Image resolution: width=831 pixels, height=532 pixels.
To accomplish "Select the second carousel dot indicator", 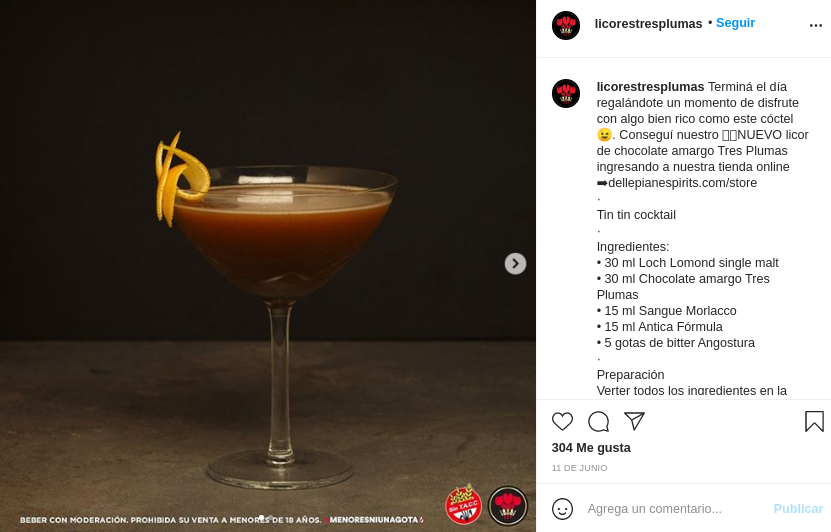I will point(271,517).
